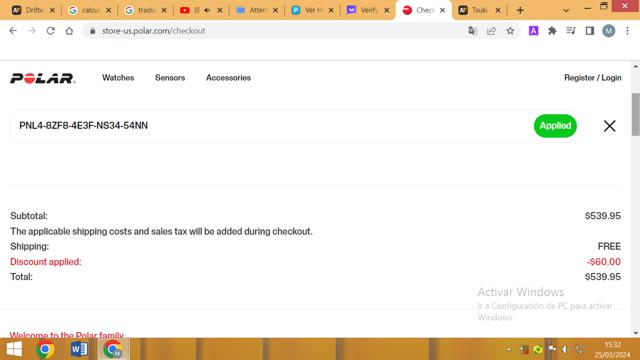Click the translate page icon
The height and width of the screenshot is (360, 640).
tap(472, 31)
